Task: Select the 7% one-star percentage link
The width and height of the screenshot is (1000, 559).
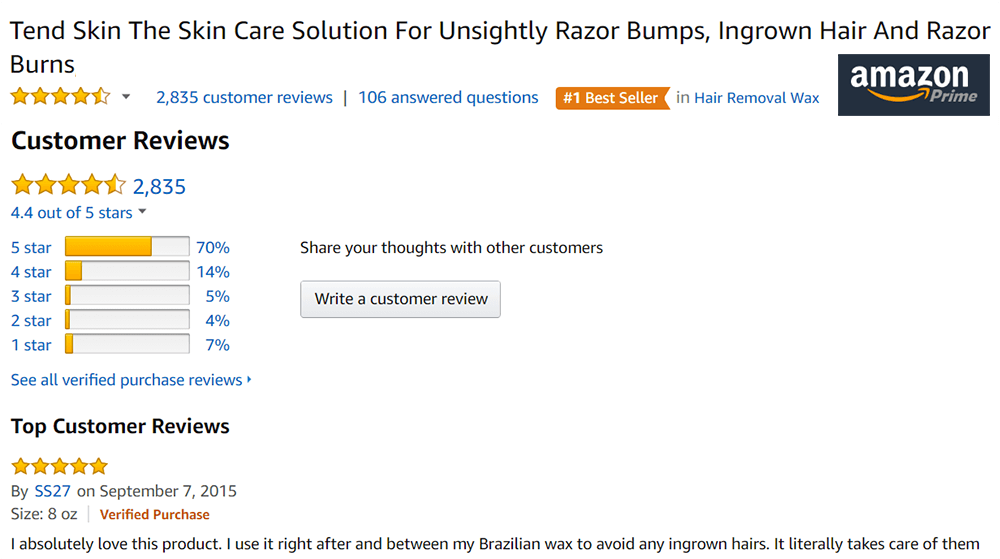Action: coord(217,345)
